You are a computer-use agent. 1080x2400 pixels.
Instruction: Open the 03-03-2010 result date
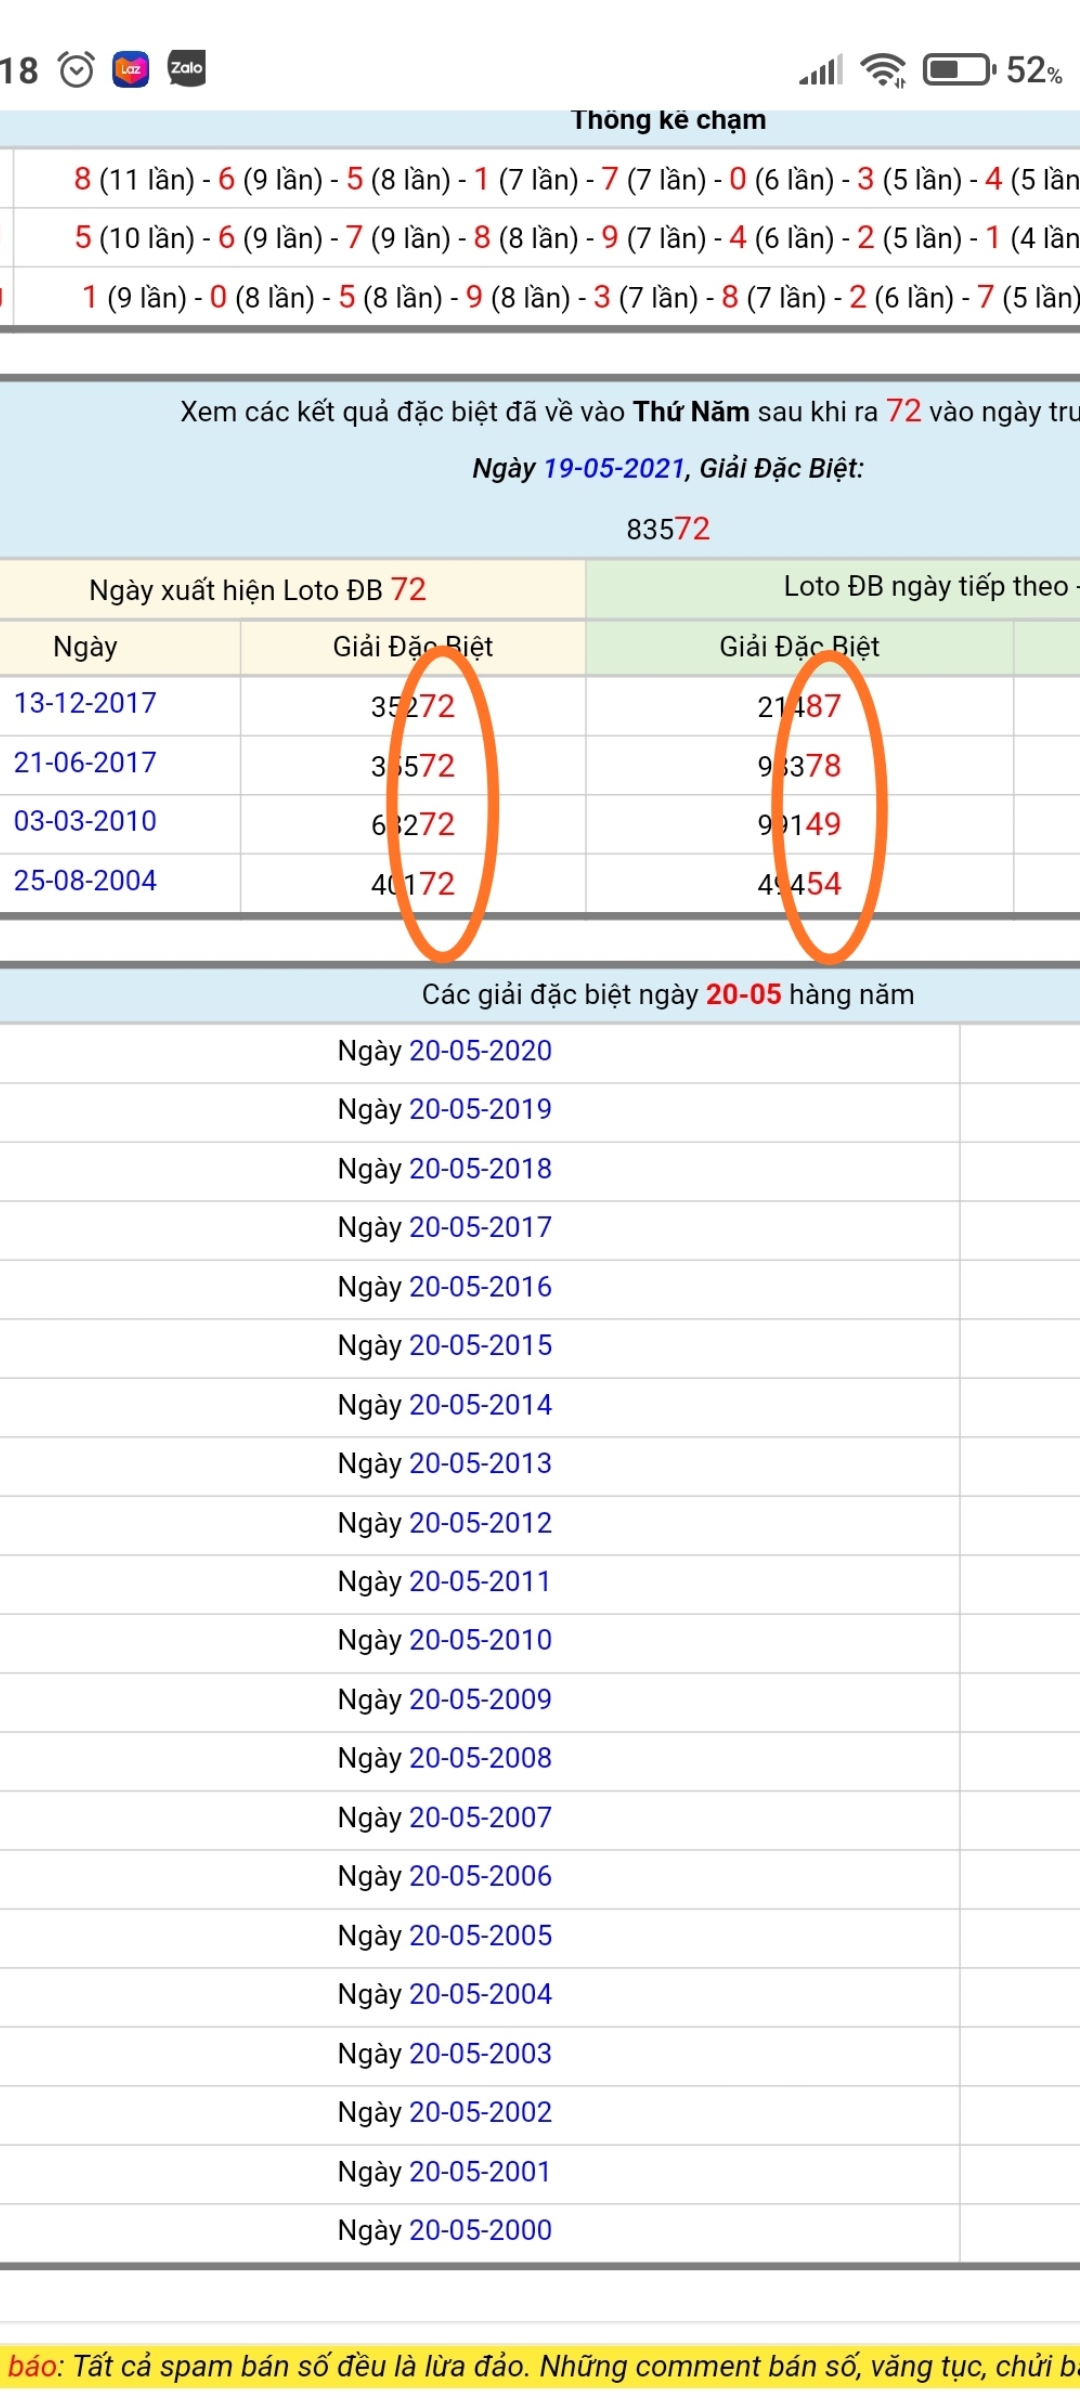(x=85, y=821)
